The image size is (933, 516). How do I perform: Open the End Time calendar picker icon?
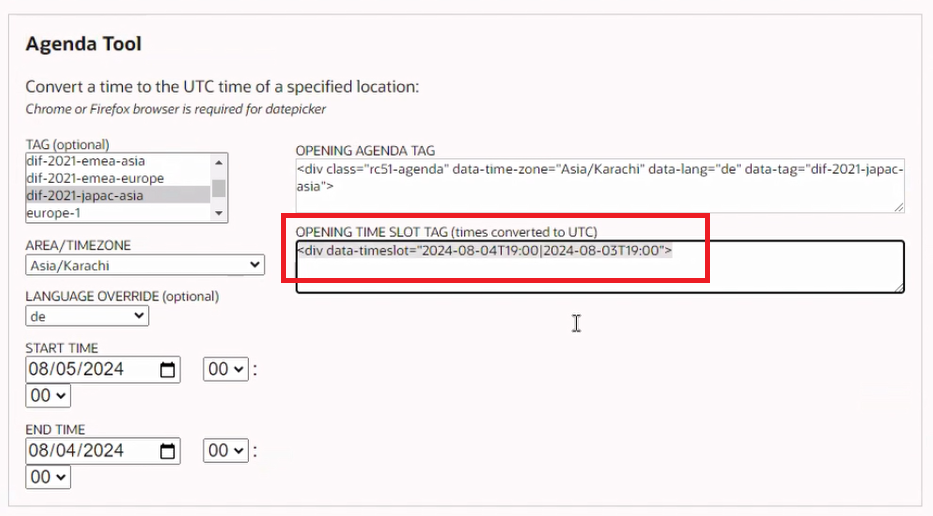(168, 451)
